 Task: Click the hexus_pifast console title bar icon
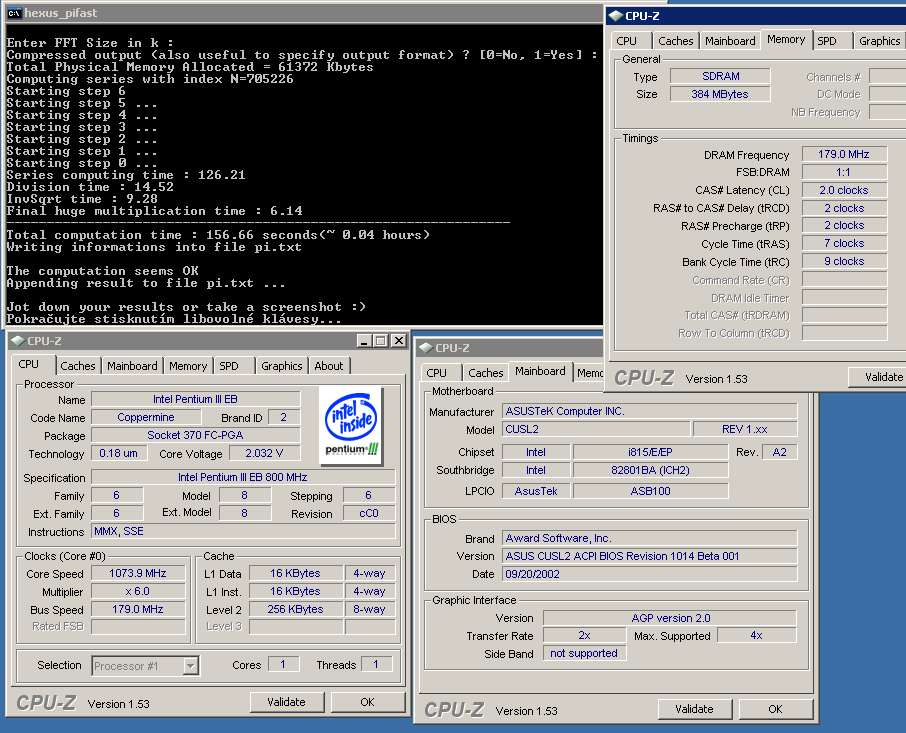(14, 14)
